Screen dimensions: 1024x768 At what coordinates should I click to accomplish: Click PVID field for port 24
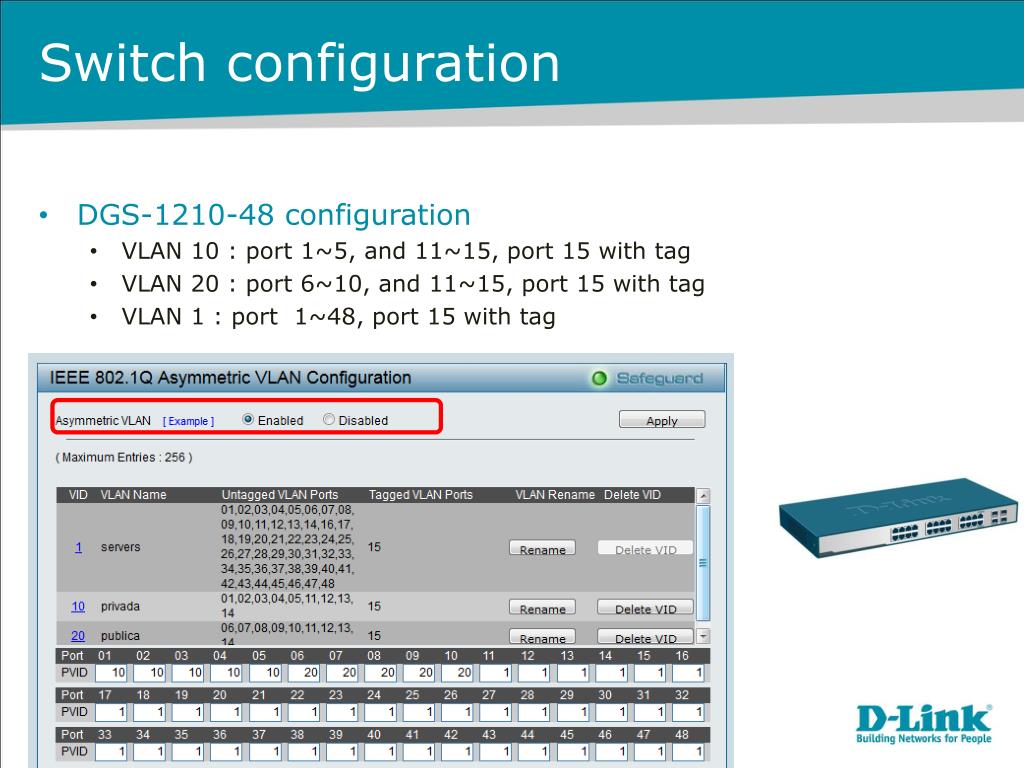click(380, 712)
